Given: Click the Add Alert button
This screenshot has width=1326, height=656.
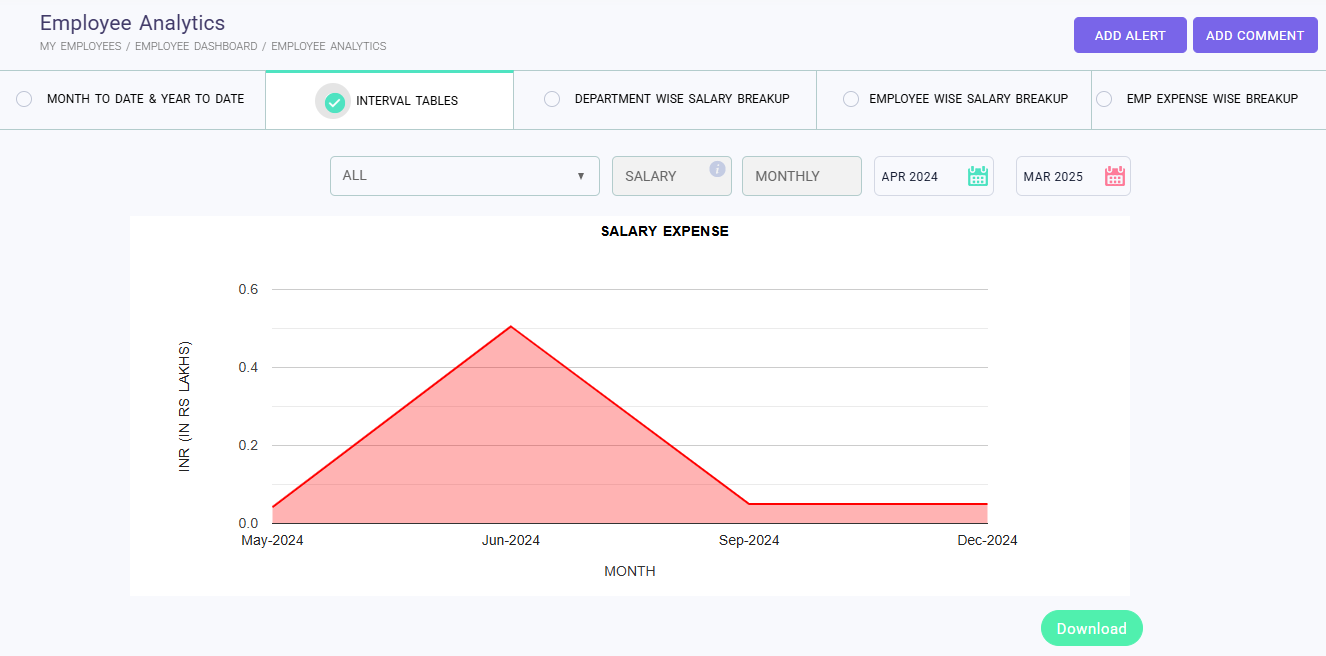Looking at the screenshot, I should [1130, 35].
